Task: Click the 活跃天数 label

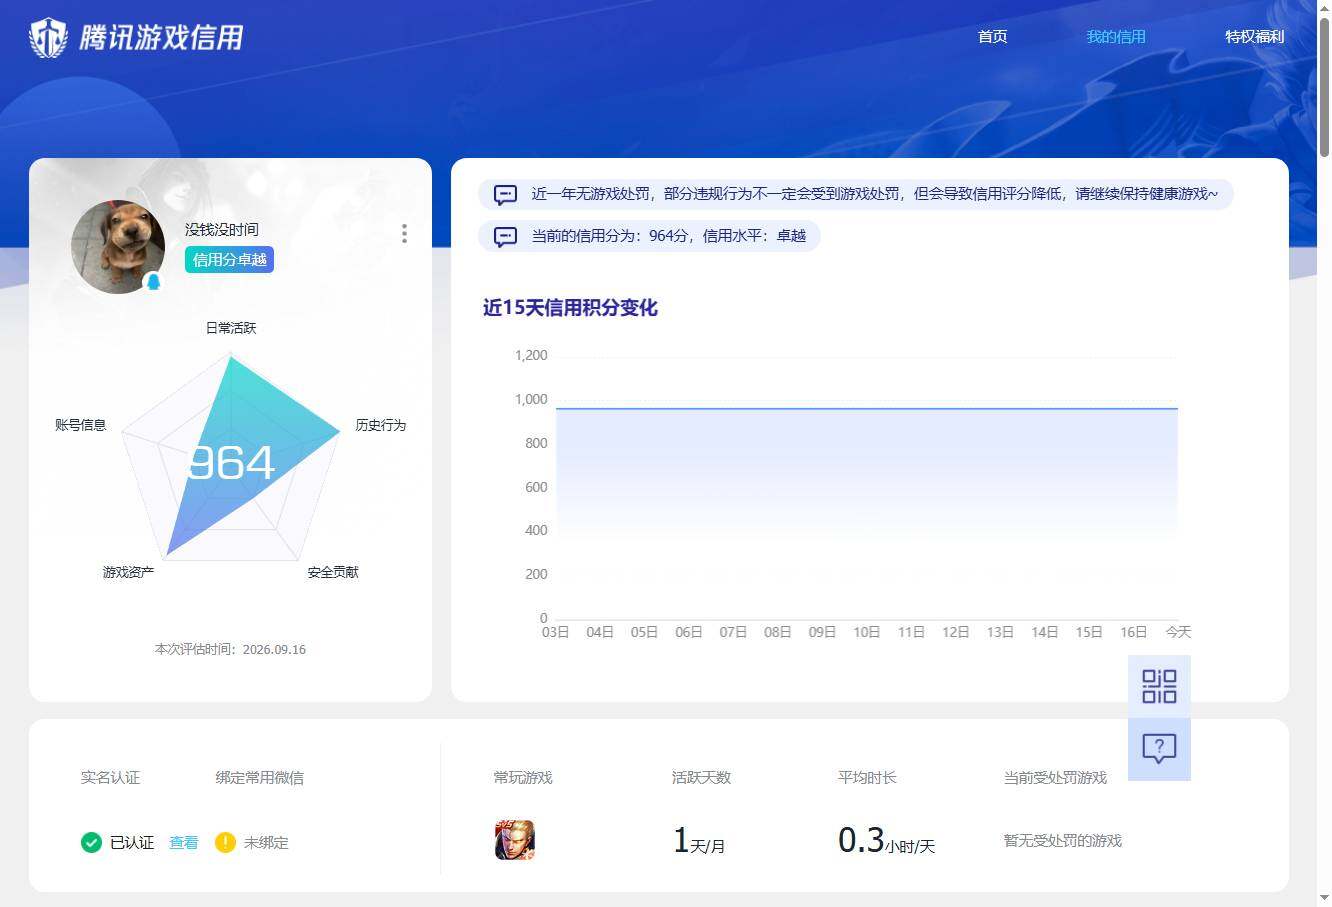Action: (x=701, y=777)
